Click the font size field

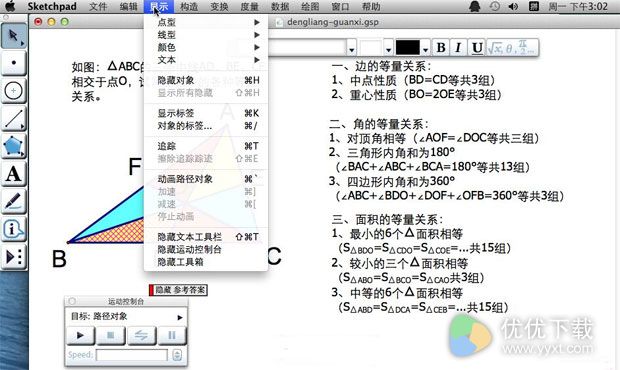(371, 48)
